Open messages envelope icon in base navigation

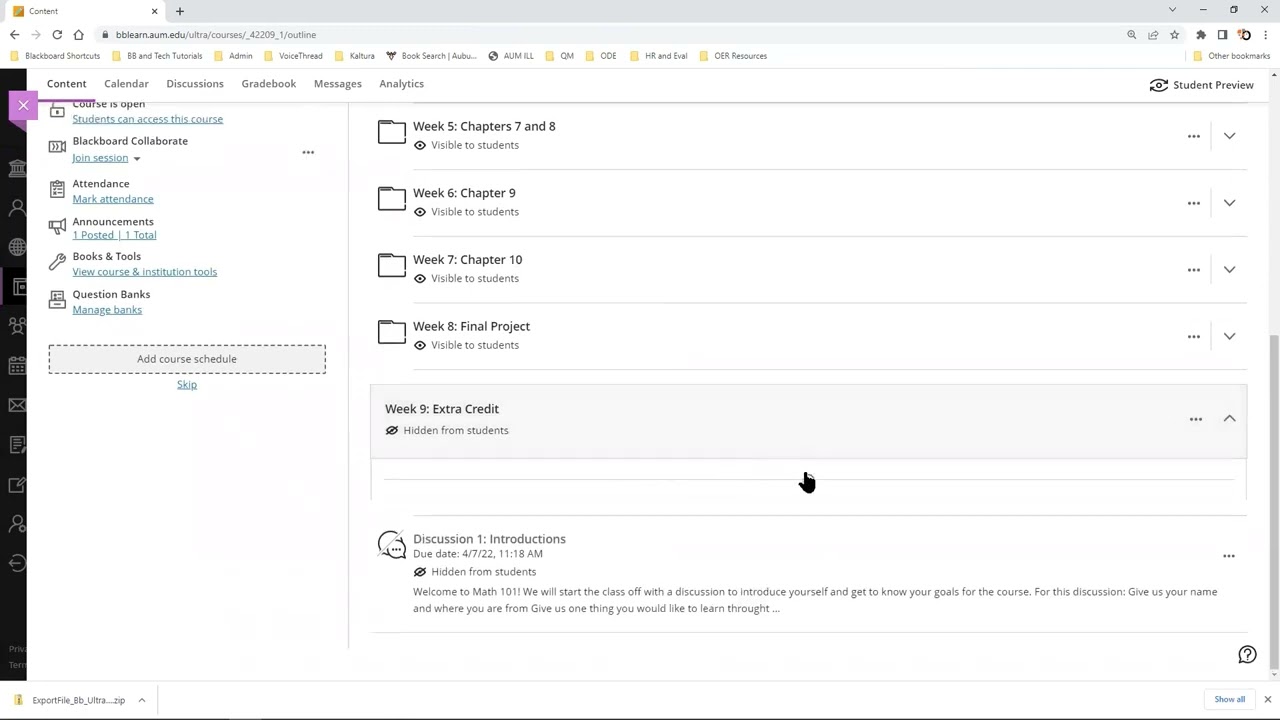pyautogui.click(x=17, y=405)
